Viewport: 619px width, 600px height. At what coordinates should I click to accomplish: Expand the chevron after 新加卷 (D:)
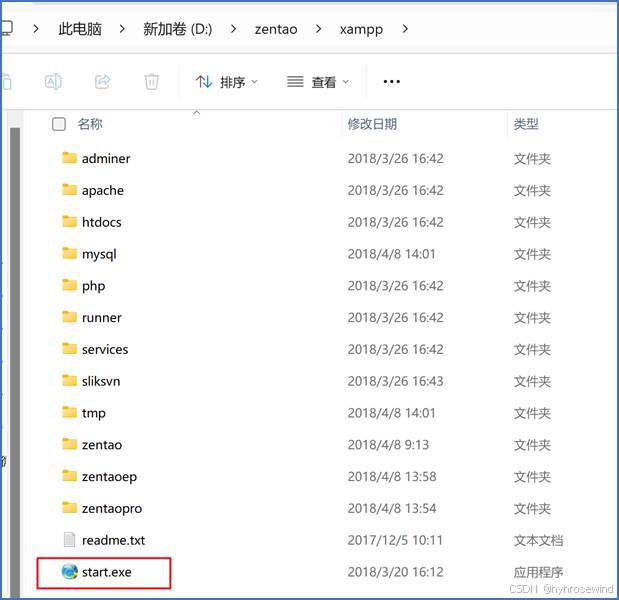click(x=234, y=29)
